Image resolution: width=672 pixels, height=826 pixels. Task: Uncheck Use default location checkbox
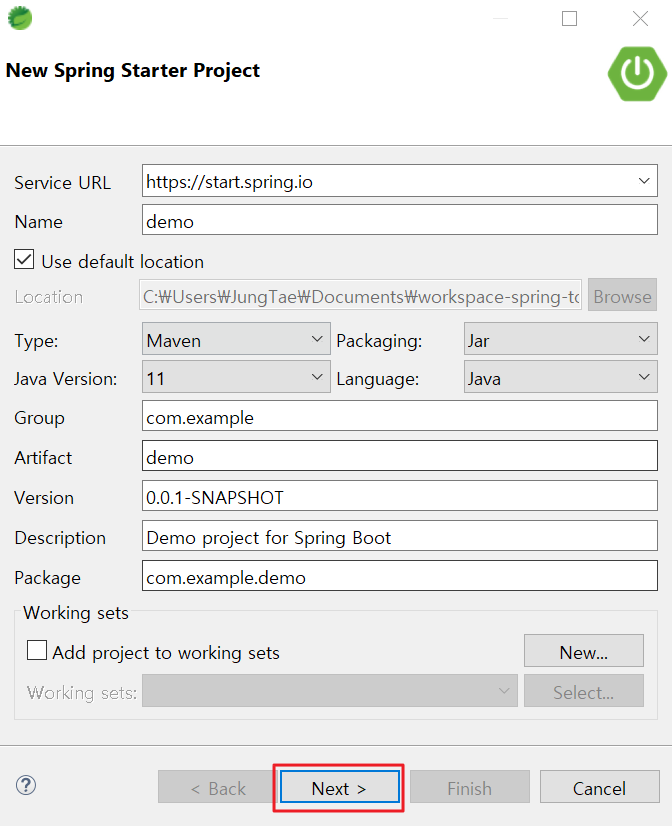(24, 260)
